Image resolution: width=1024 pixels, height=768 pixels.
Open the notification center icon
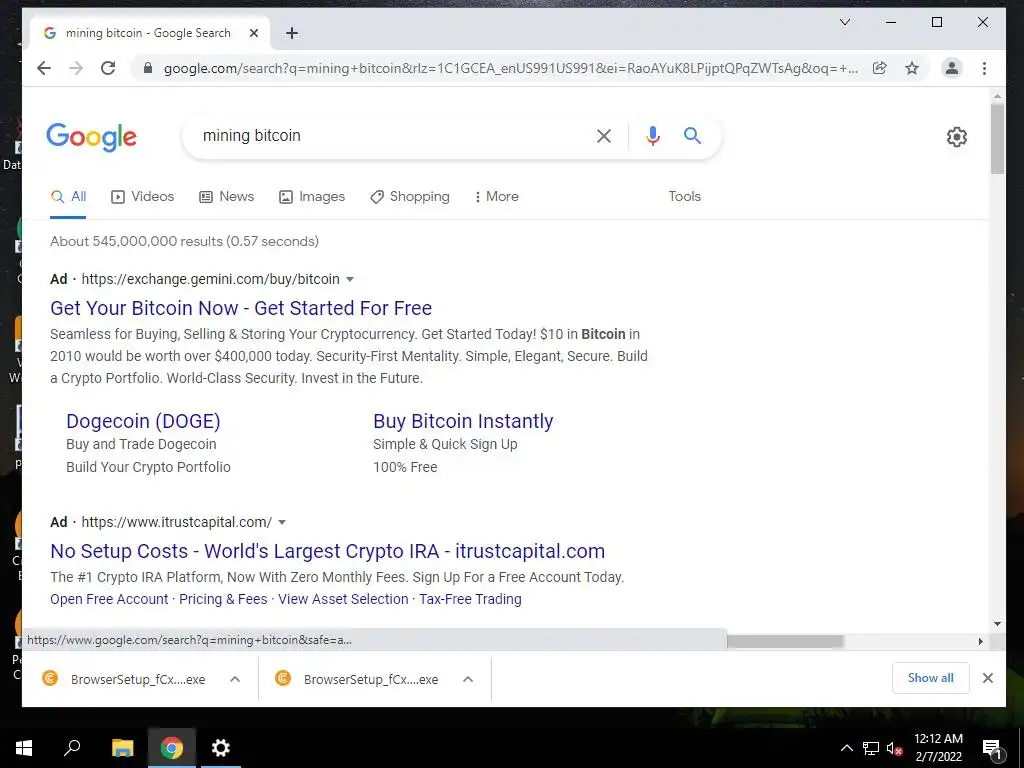[x=991, y=749]
